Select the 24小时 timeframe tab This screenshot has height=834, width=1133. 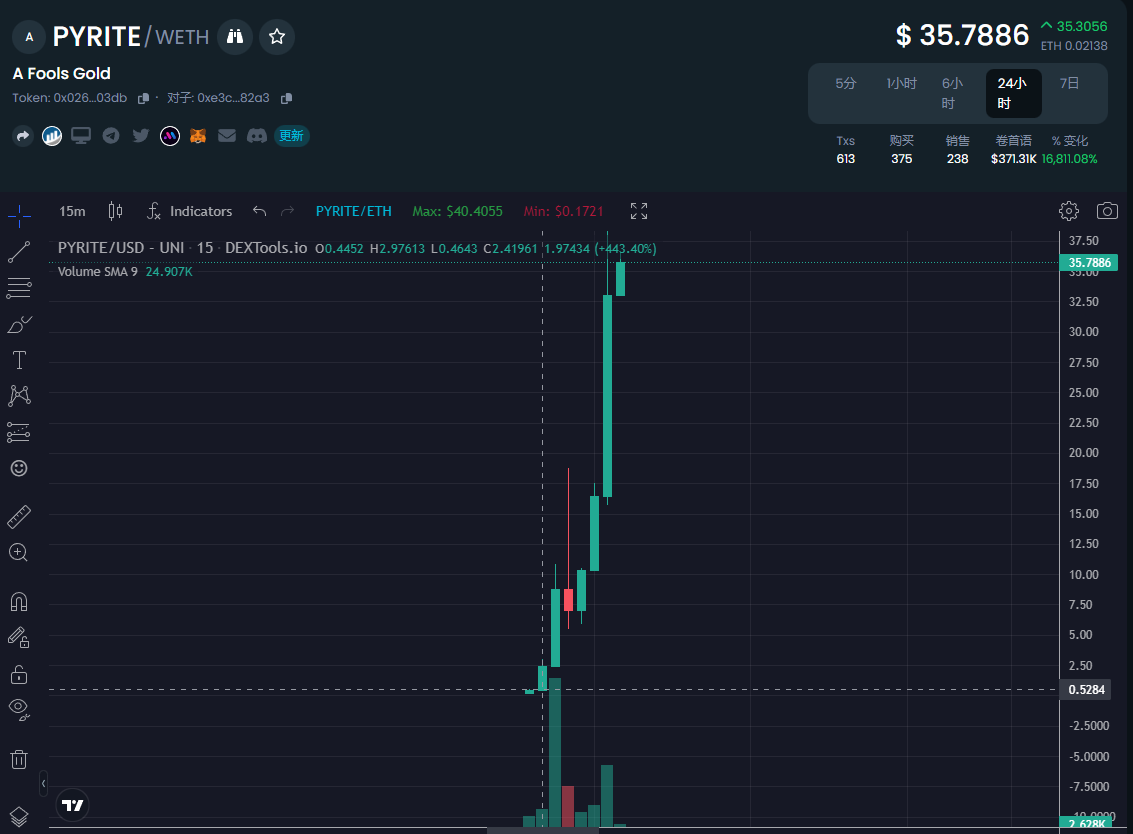(1013, 93)
